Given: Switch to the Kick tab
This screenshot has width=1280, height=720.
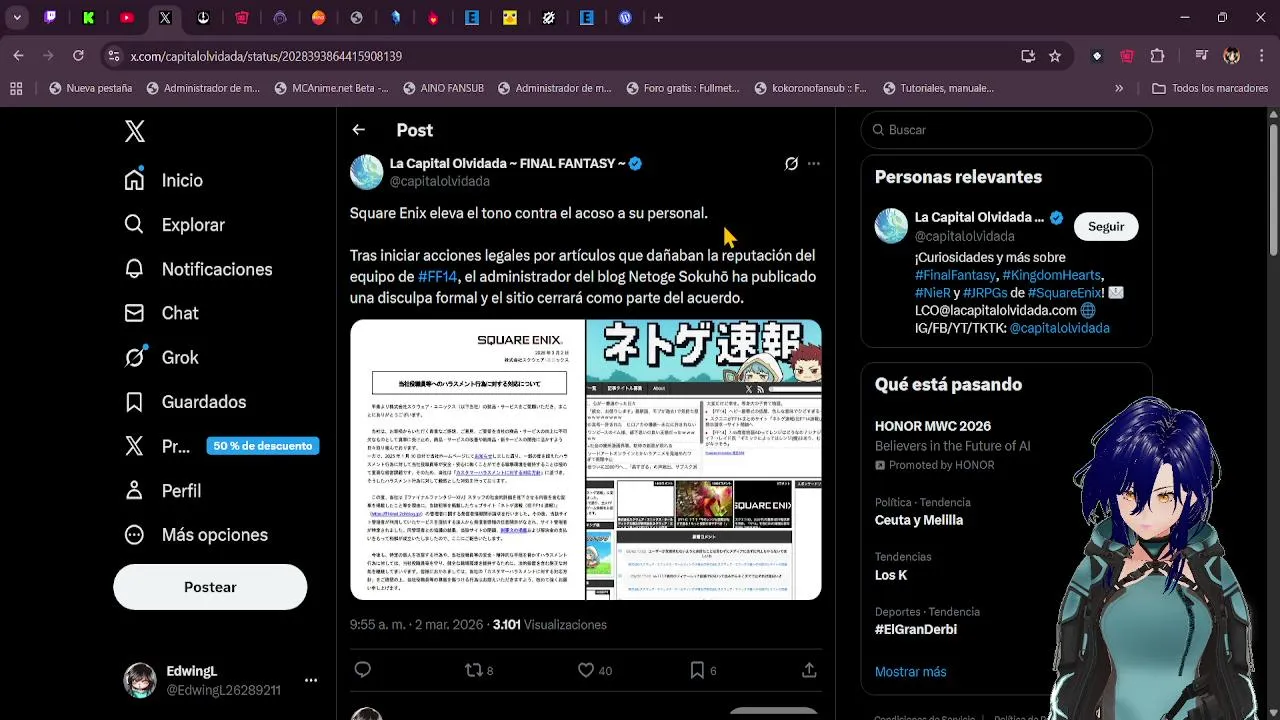Looking at the screenshot, I should pyautogui.click(x=88, y=18).
